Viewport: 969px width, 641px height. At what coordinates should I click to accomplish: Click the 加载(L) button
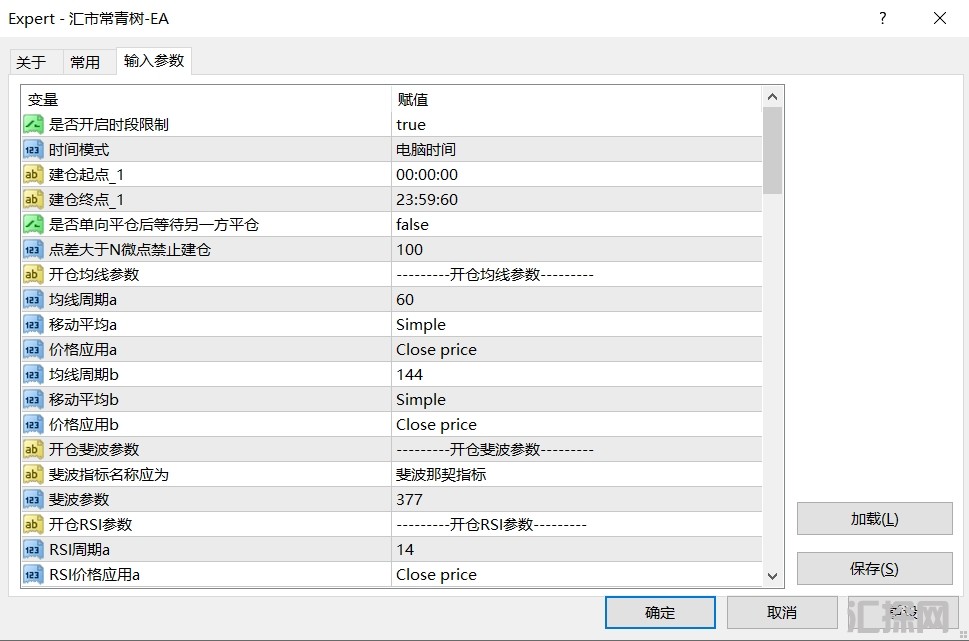(x=874, y=519)
